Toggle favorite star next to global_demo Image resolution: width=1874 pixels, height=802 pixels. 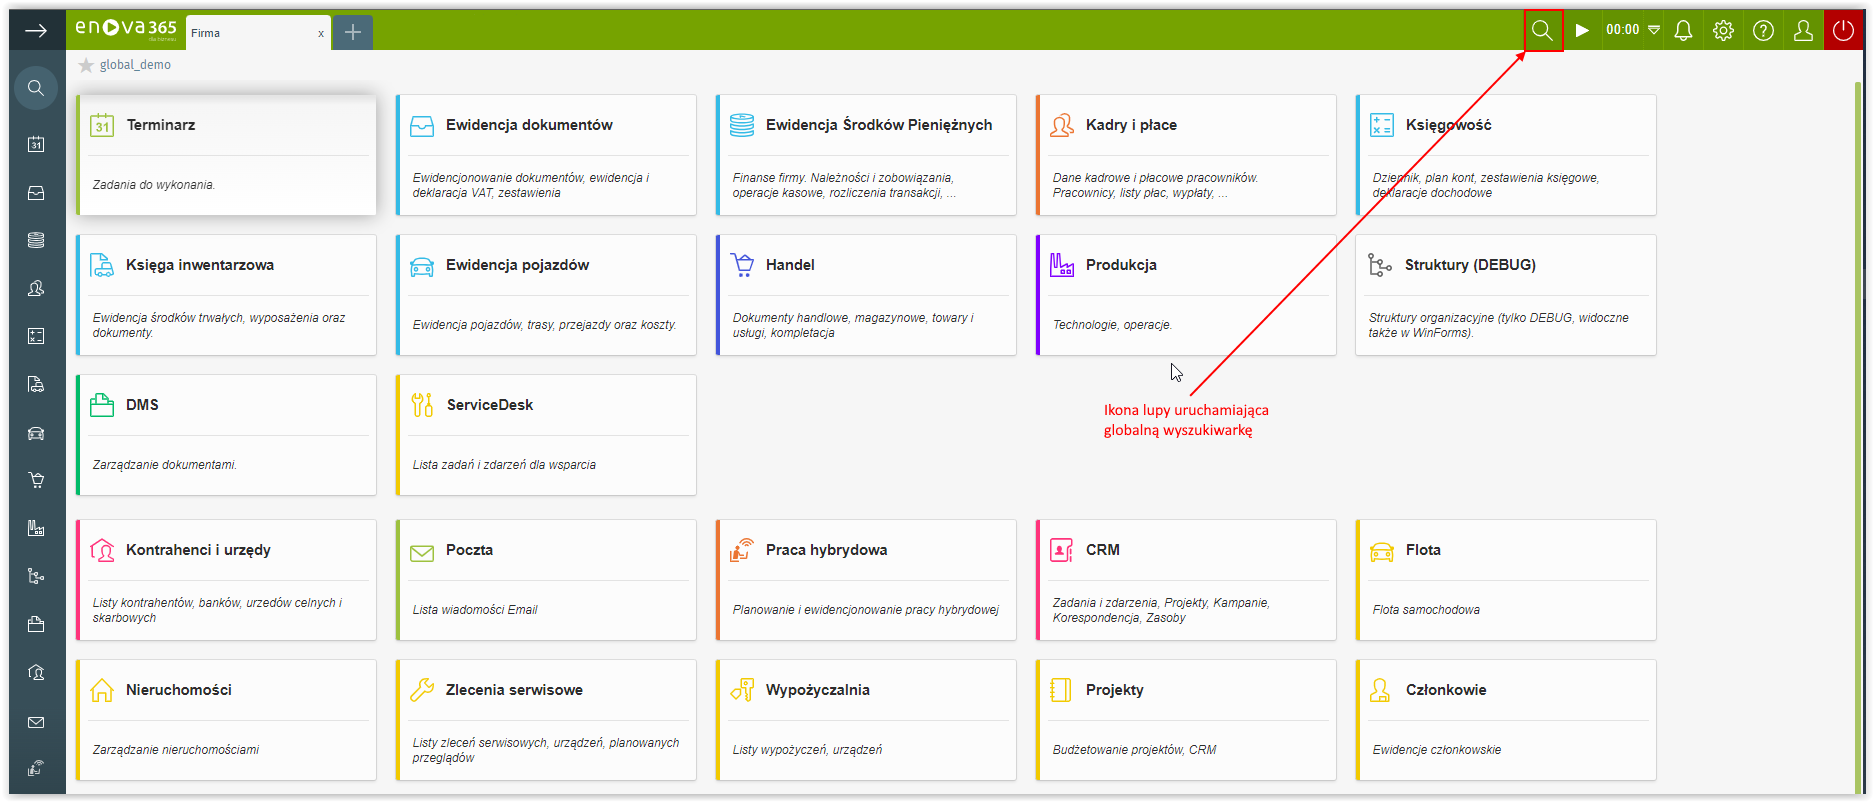point(86,65)
